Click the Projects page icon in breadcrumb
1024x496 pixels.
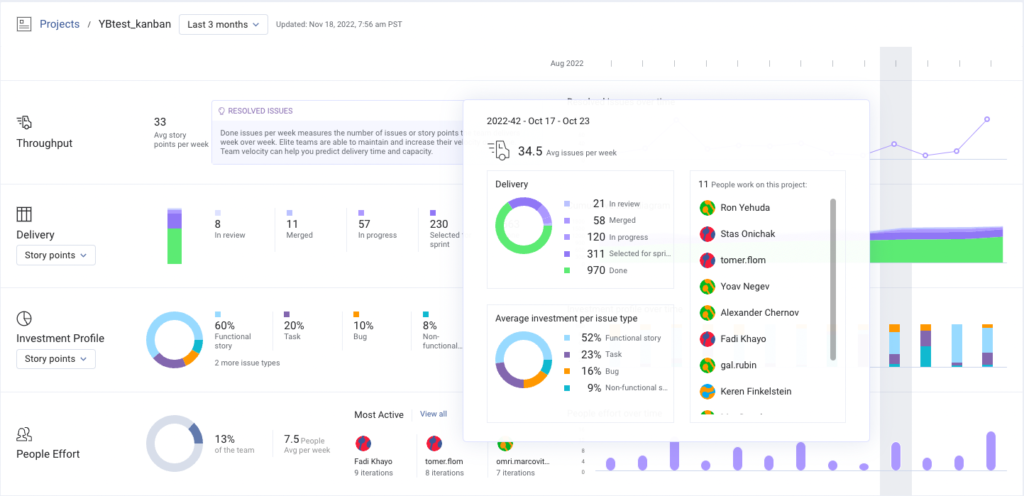[x=24, y=24]
